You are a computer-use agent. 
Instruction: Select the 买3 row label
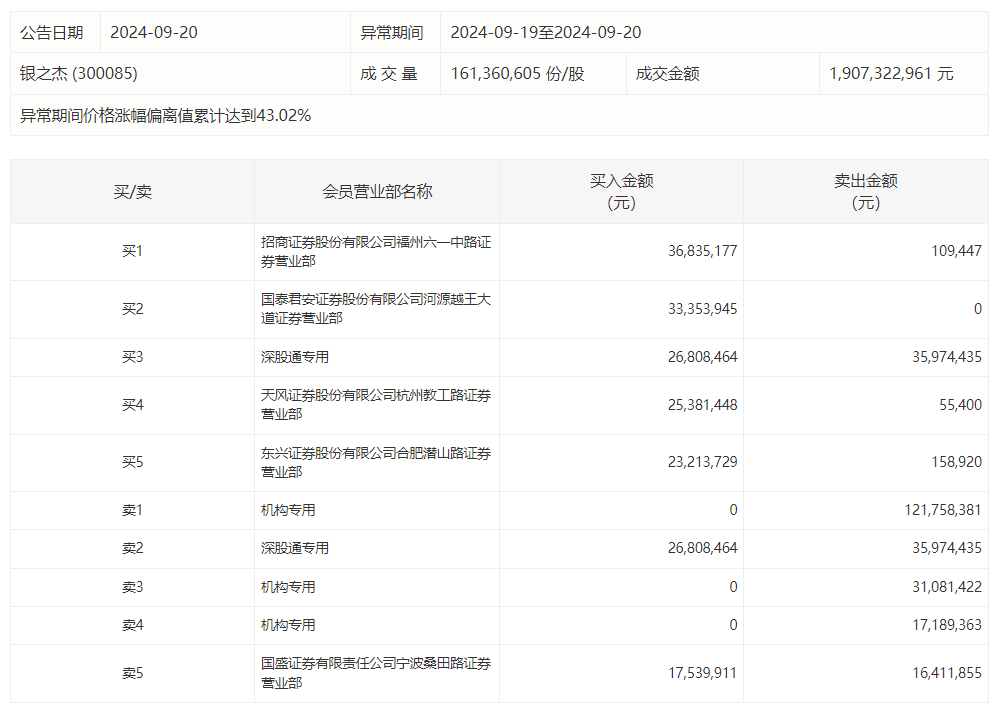pos(132,357)
